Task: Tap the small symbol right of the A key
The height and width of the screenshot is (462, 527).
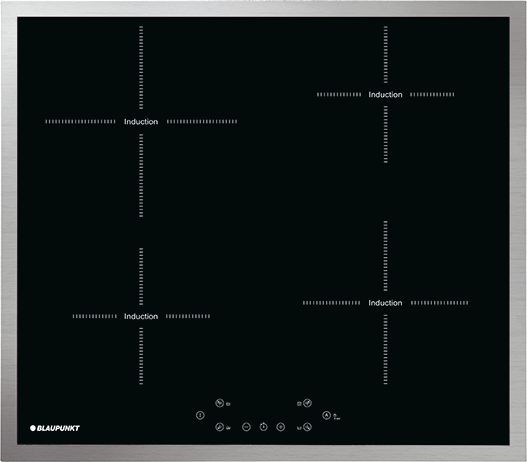Action: [x=336, y=417]
